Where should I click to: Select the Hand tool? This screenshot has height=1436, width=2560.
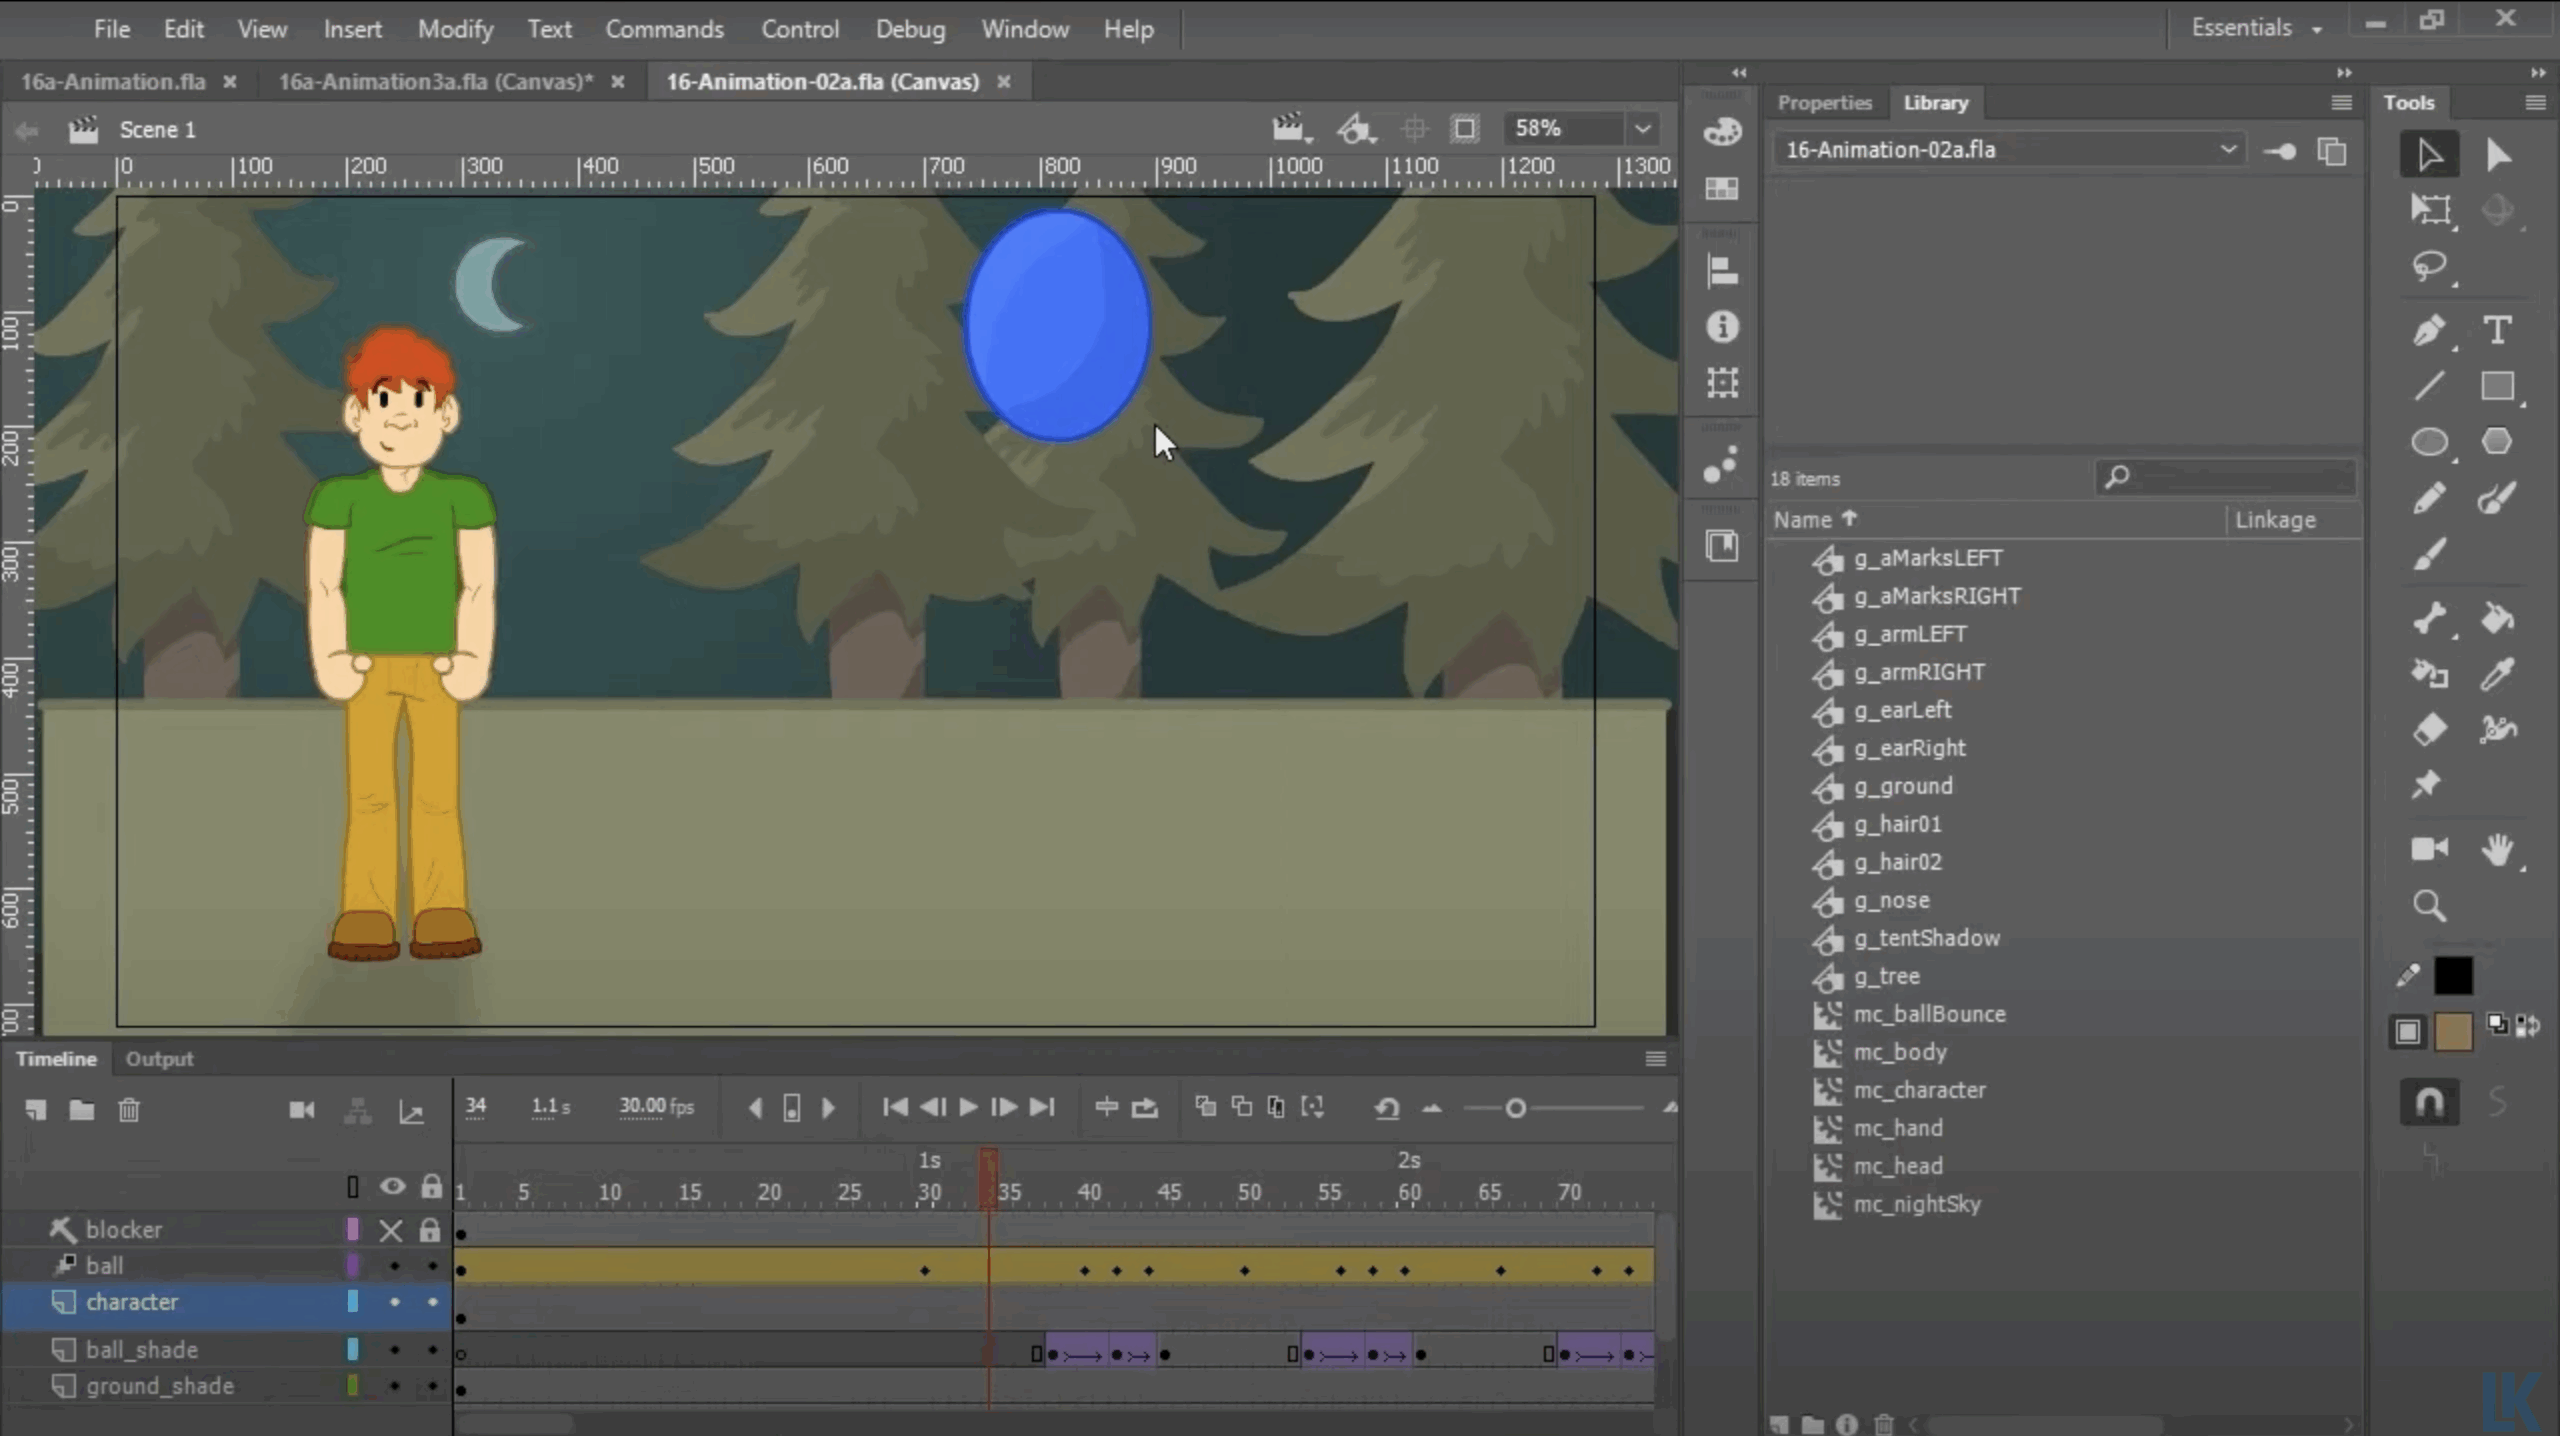pyautogui.click(x=2497, y=849)
